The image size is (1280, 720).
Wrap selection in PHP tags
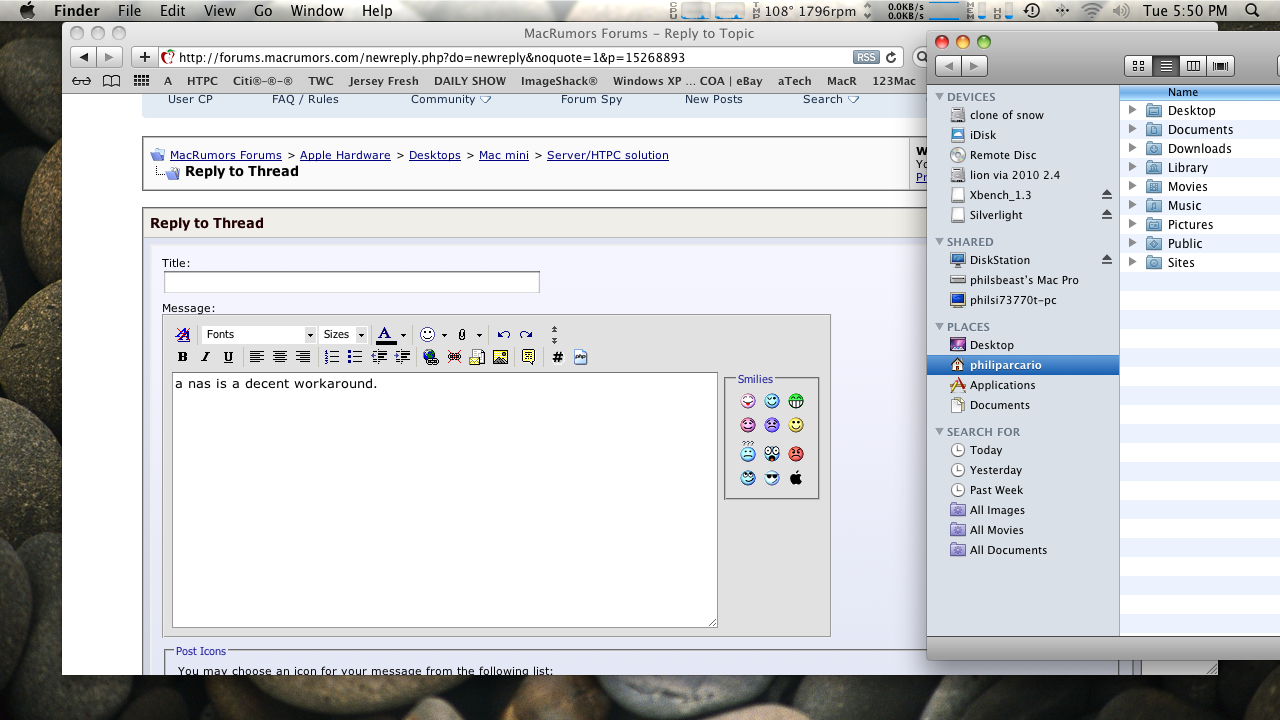click(580, 357)
